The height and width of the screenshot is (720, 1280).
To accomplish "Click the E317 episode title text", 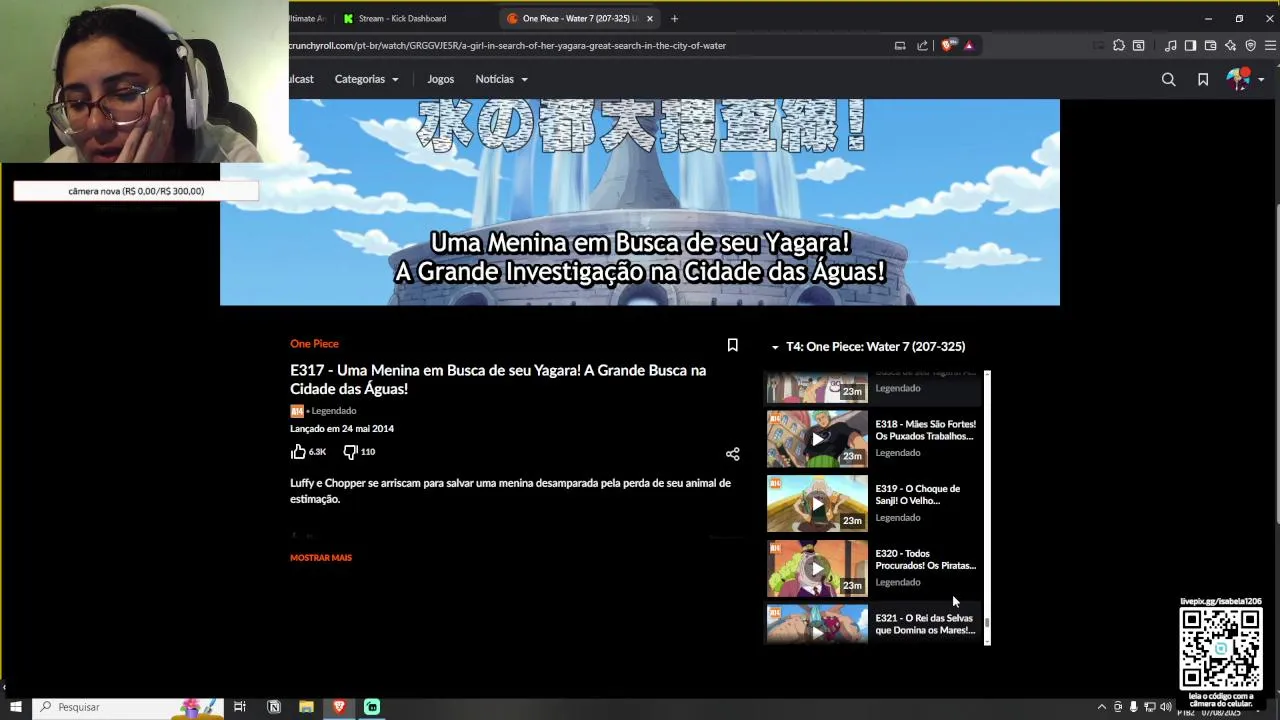I will 498,380.
